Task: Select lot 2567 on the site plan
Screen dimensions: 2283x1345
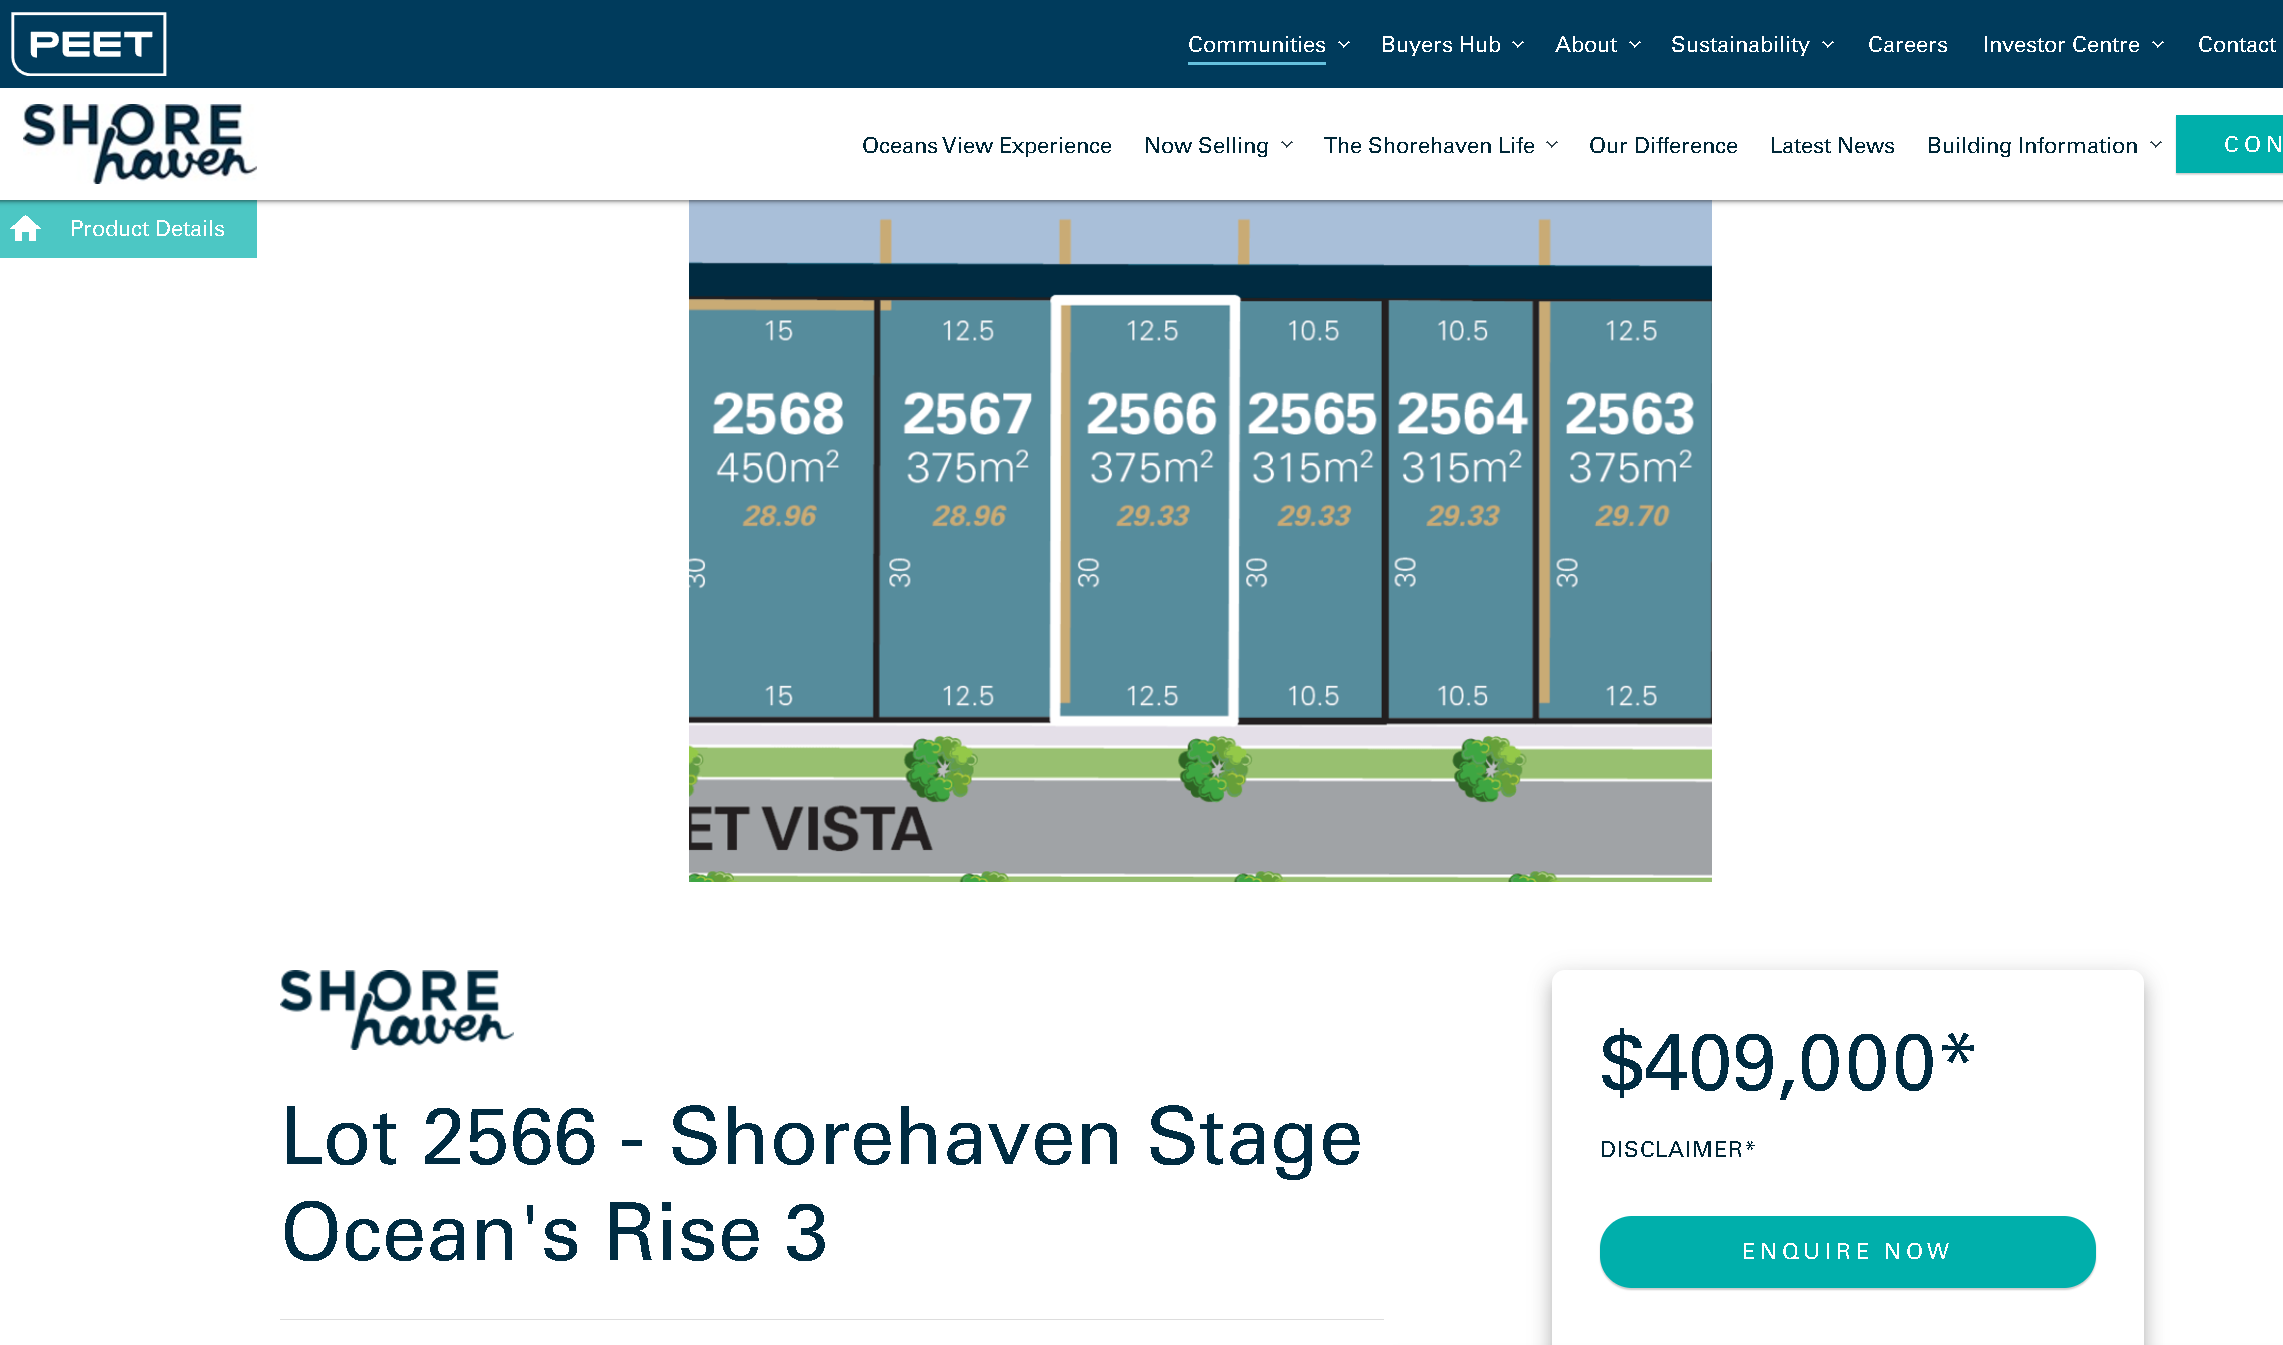Action: point(966,509)
